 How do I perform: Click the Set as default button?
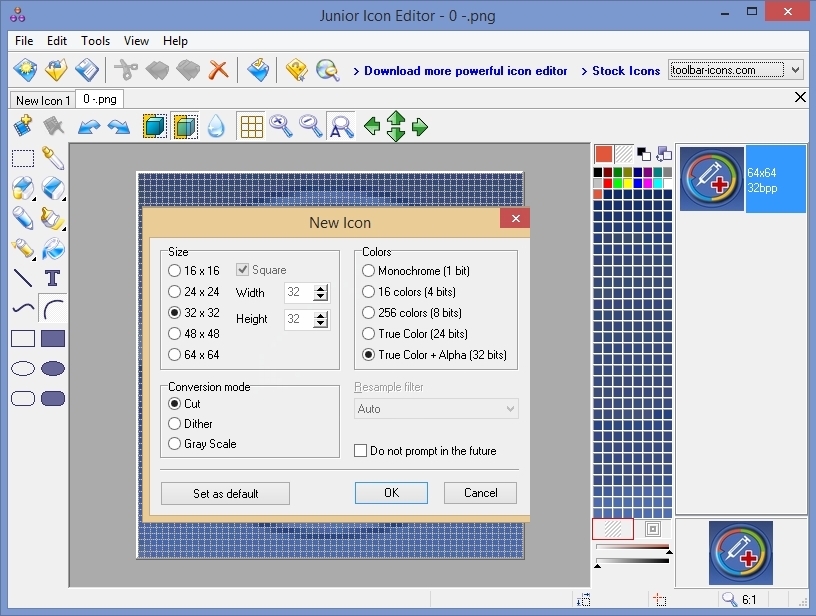point(224,493)
